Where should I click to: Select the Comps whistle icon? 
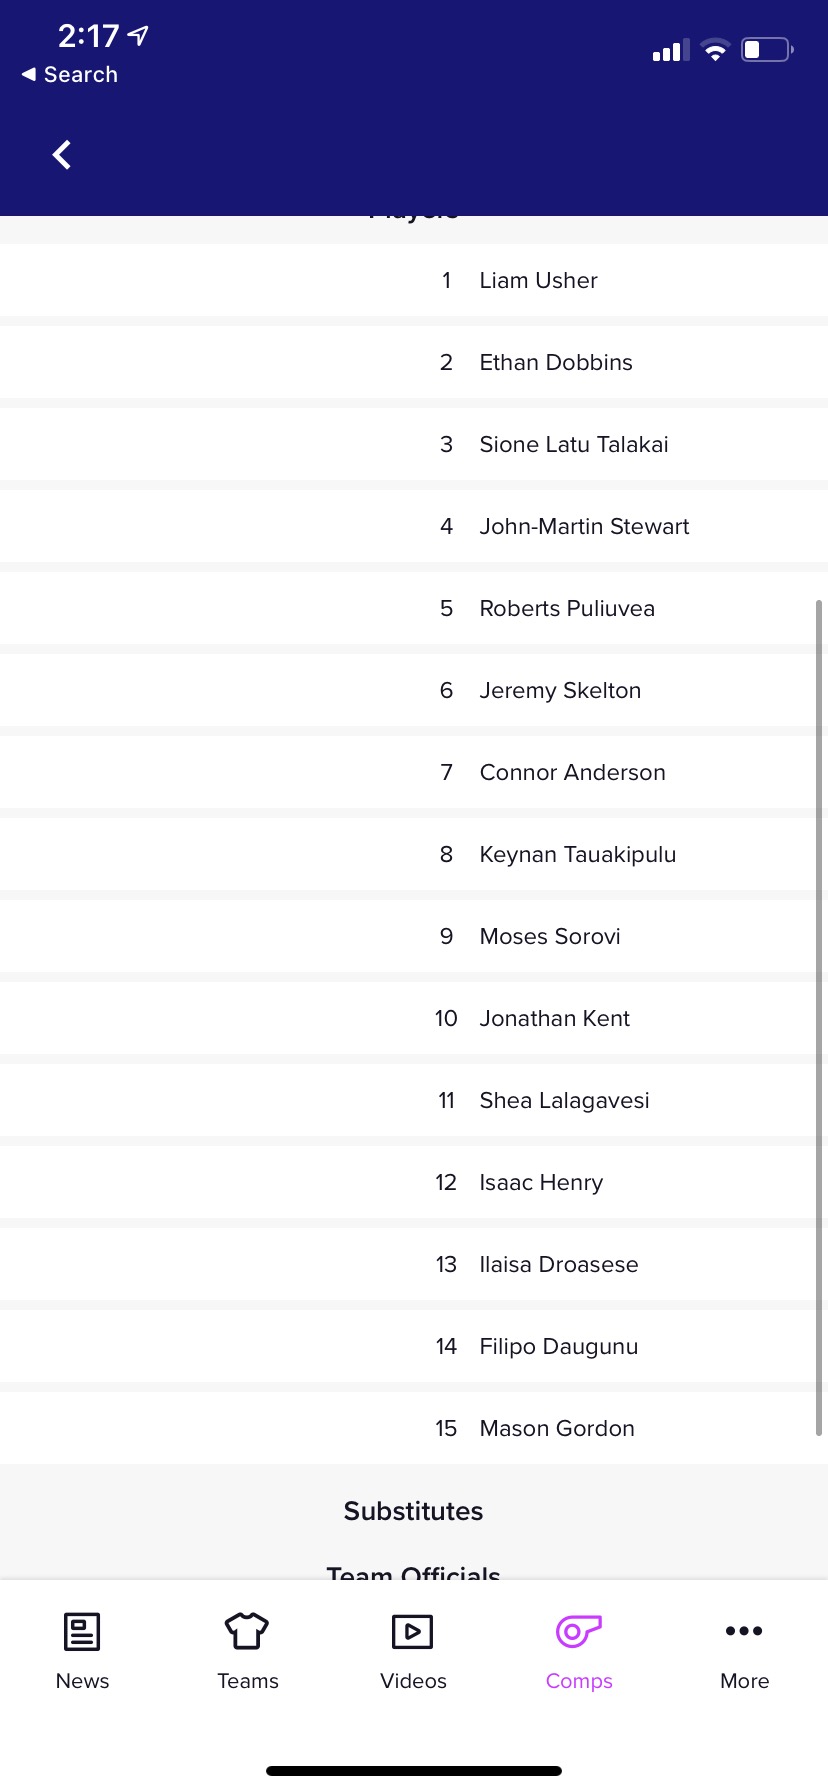click(x=579, y=1631)
